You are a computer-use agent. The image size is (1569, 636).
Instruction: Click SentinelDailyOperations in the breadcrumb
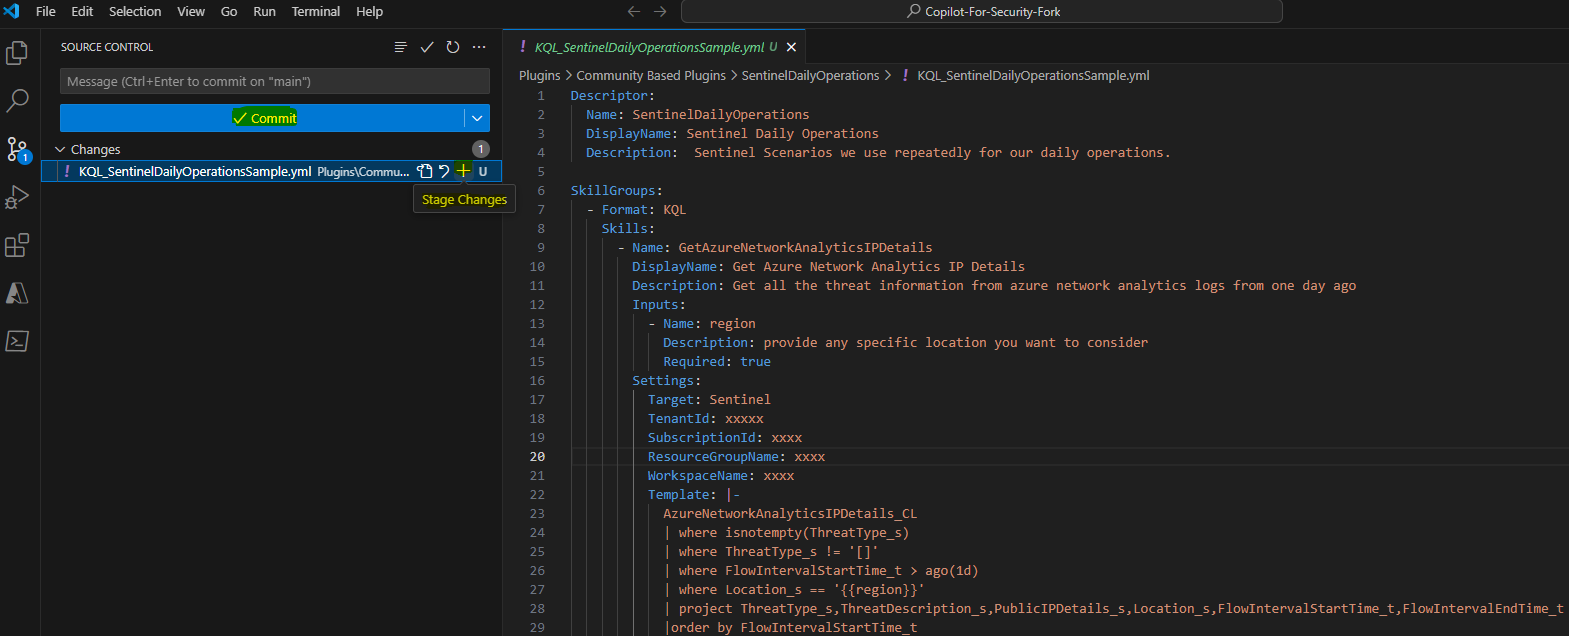810,75
